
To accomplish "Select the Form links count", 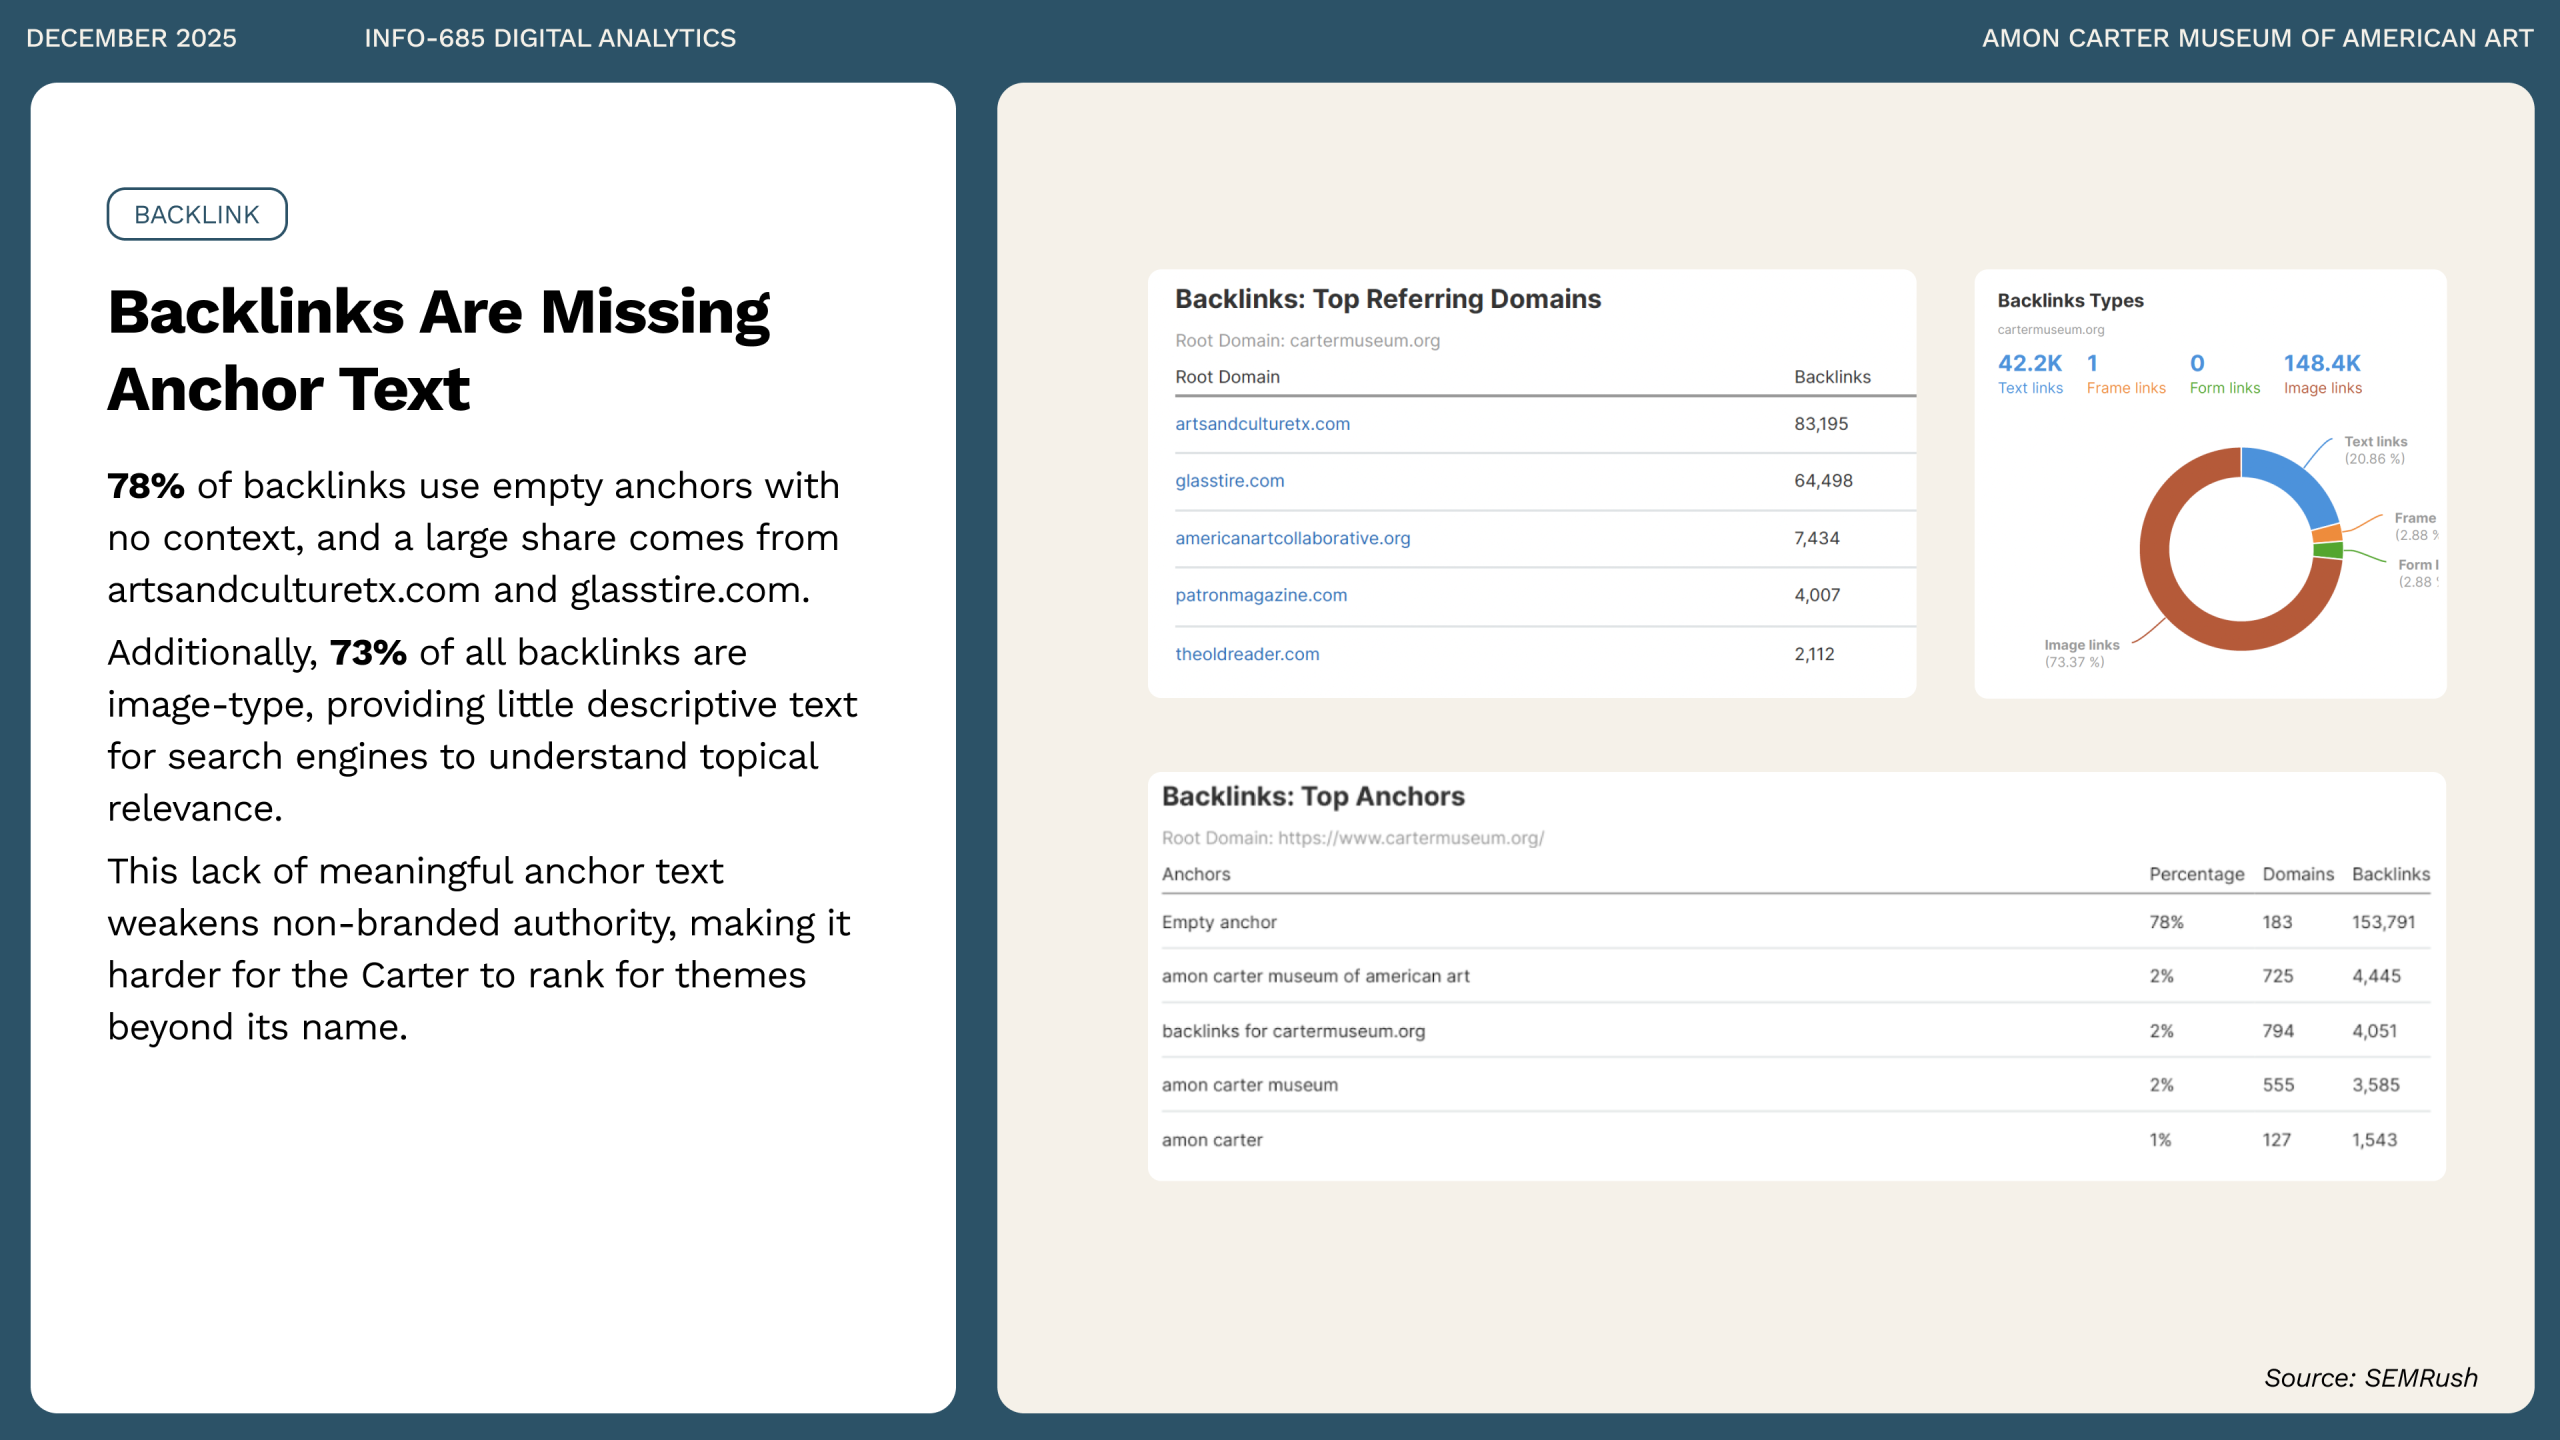I will coord(2196,364).
